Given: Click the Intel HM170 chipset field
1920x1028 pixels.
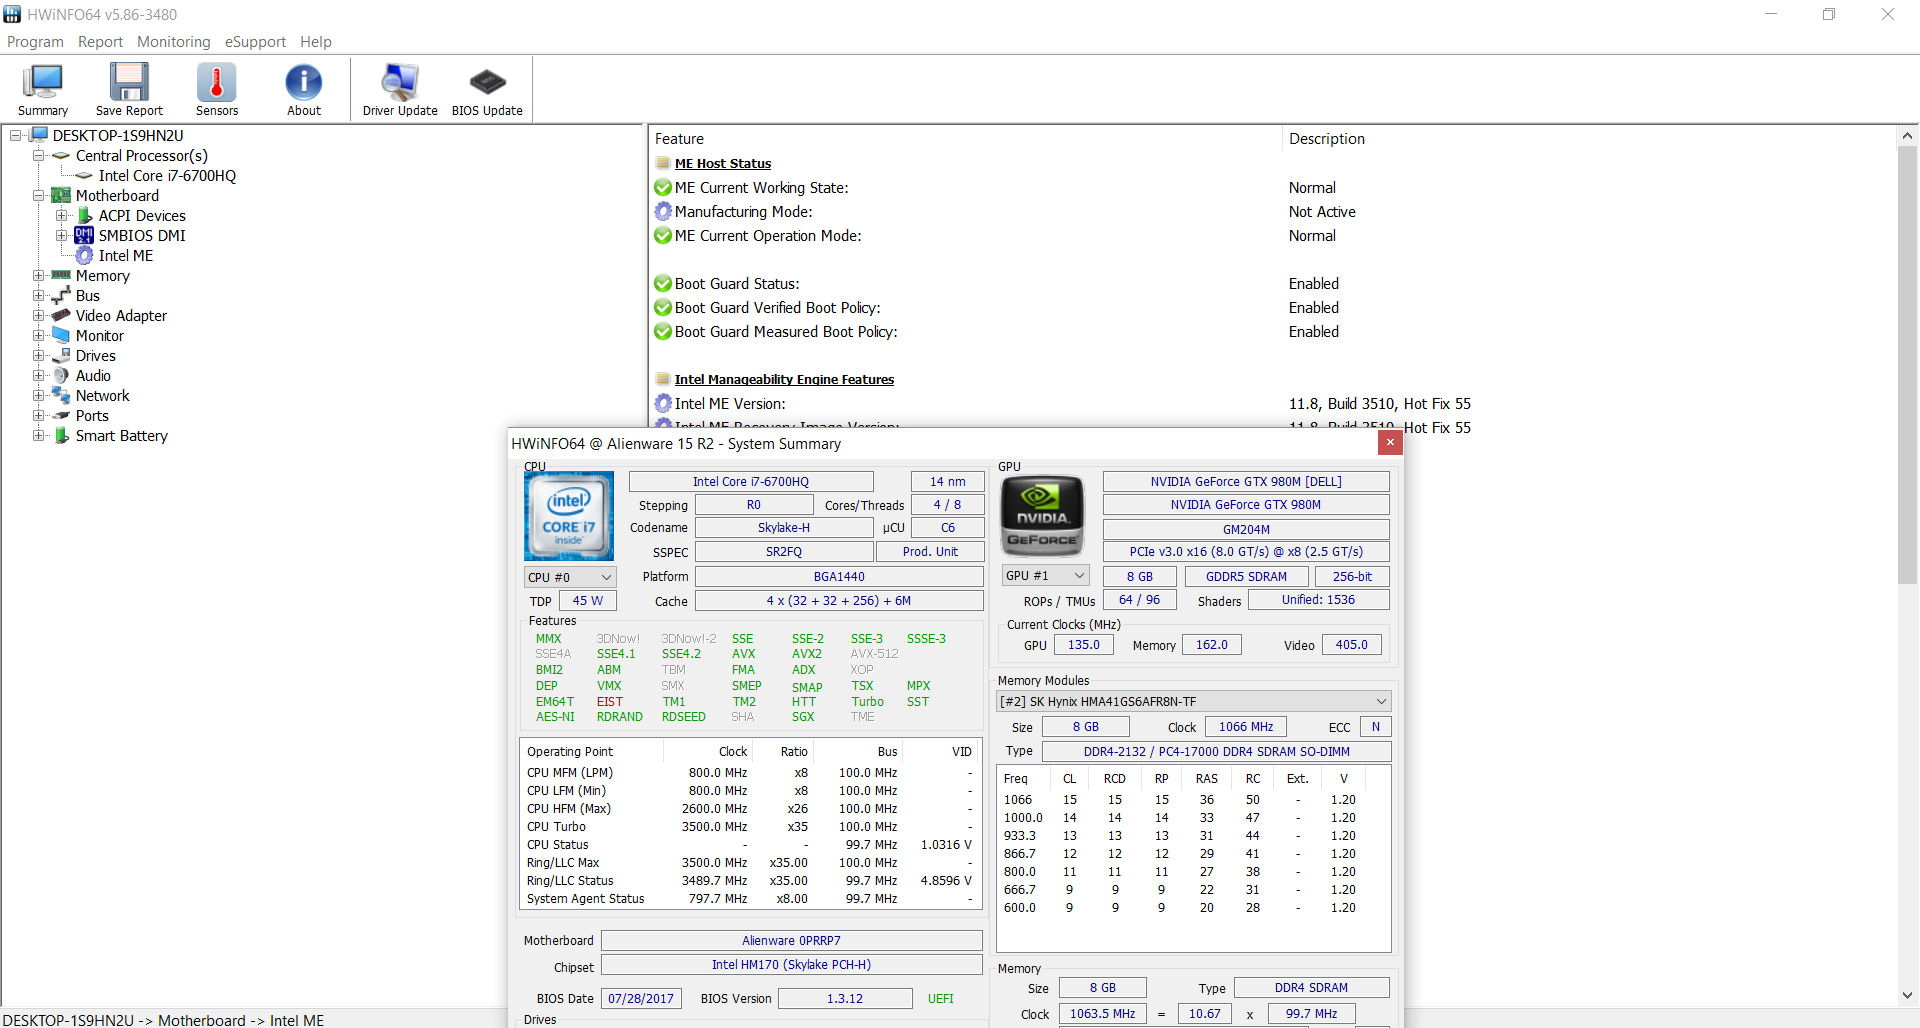Looking at the screenshot, I should click(791, 965).
